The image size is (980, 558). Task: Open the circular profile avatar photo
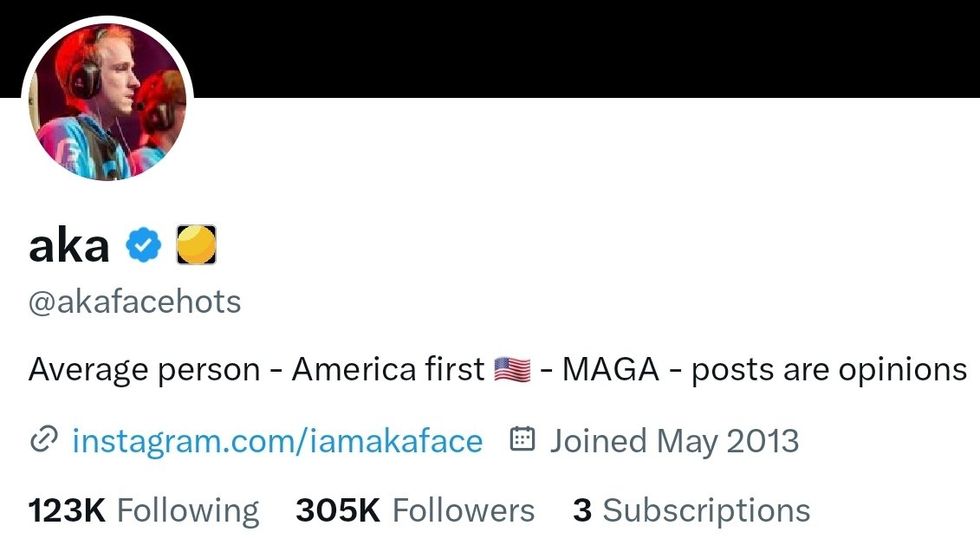pos(108,101)
